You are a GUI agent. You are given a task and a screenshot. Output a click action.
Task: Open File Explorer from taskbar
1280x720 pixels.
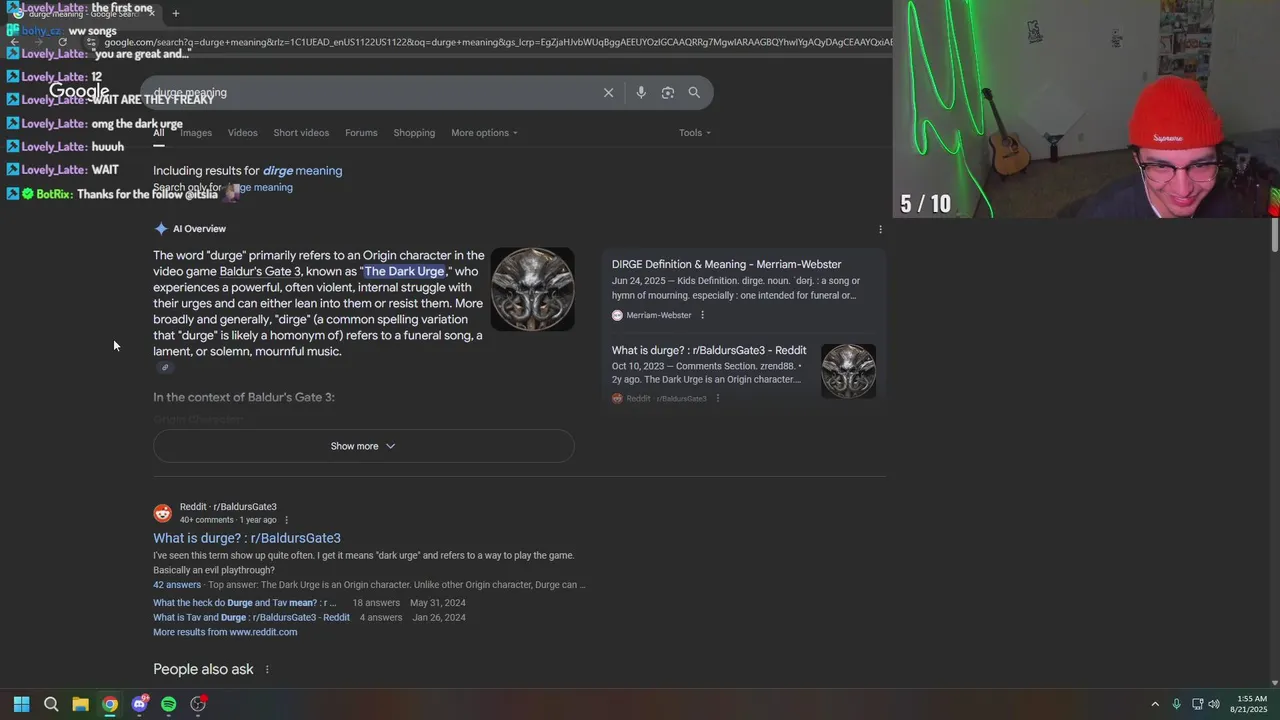click(x=80, y=704)
